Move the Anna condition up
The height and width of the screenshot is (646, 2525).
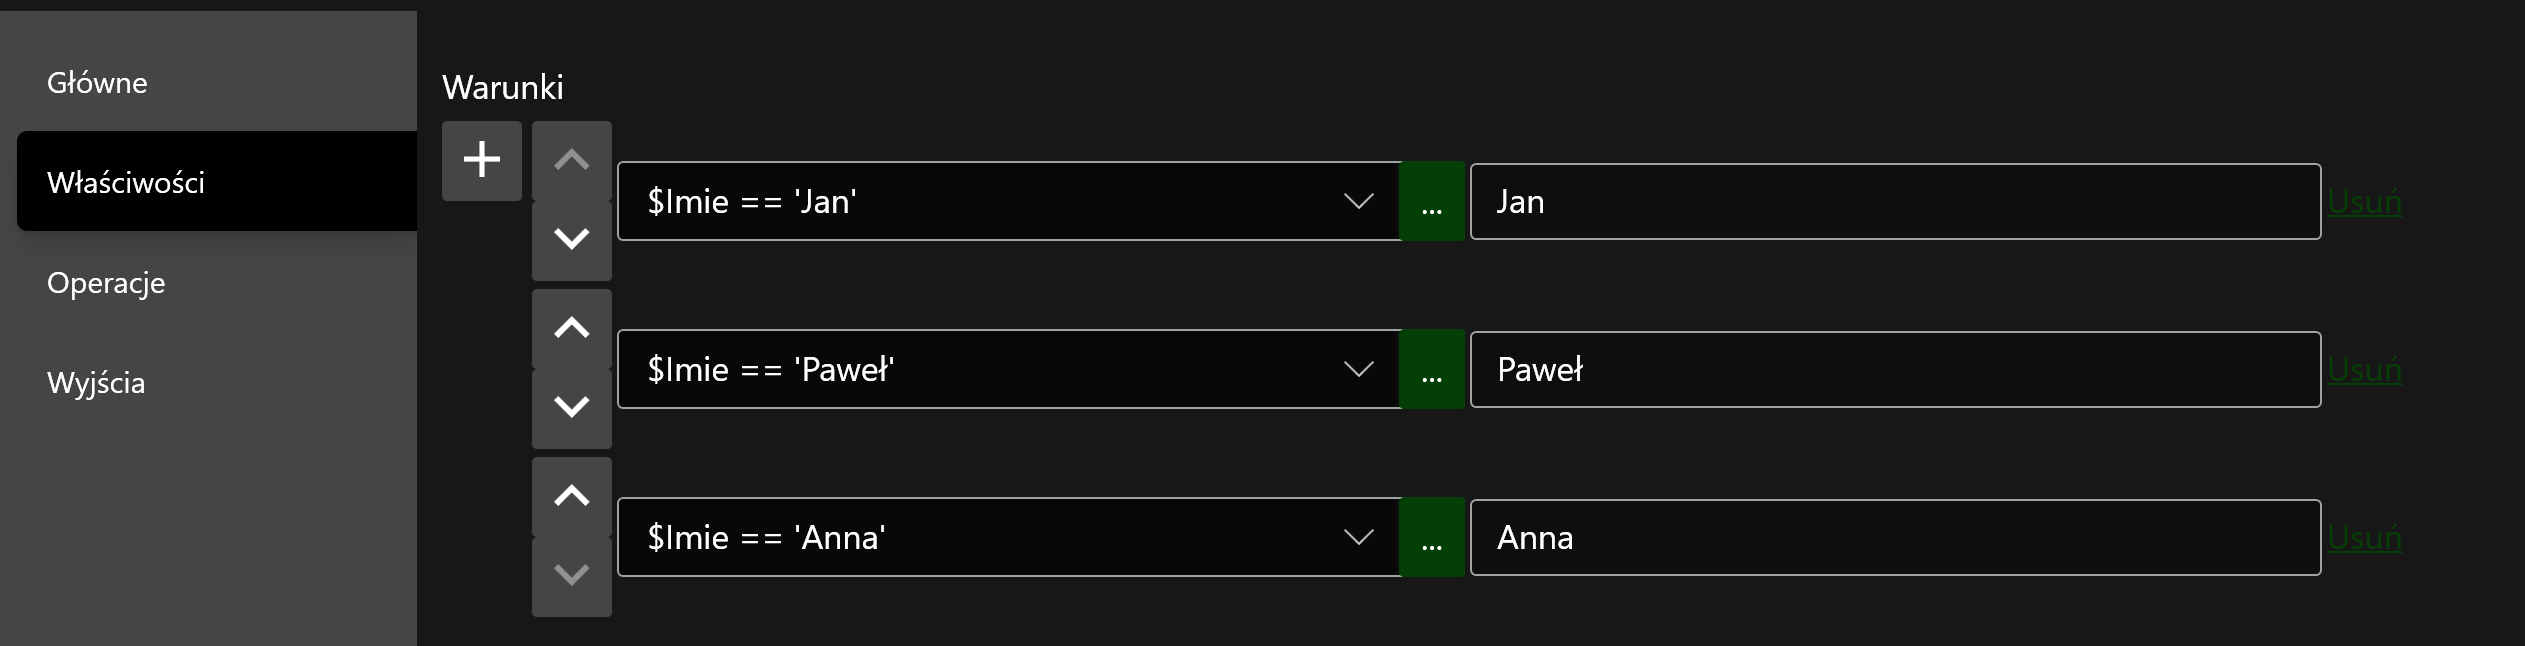[571, 496]
